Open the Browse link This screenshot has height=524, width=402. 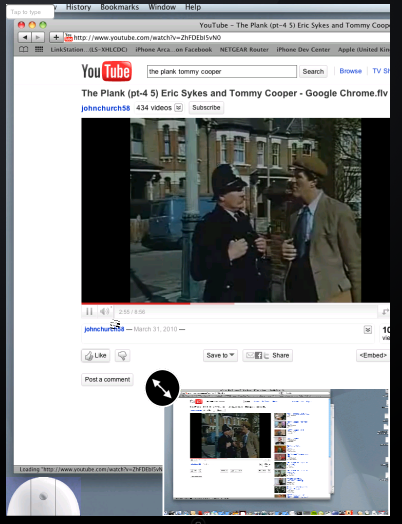[x=351, y=71]
